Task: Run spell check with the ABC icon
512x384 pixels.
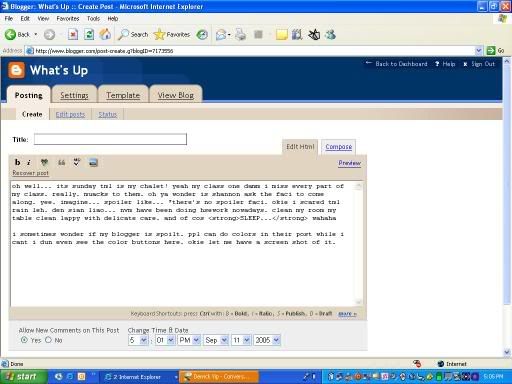Action: 77,162
